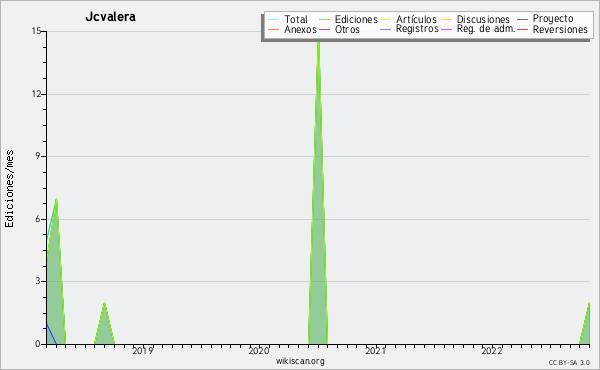
Task: Click the red Reversiones legend line swatch
Action: click(522, 29)
